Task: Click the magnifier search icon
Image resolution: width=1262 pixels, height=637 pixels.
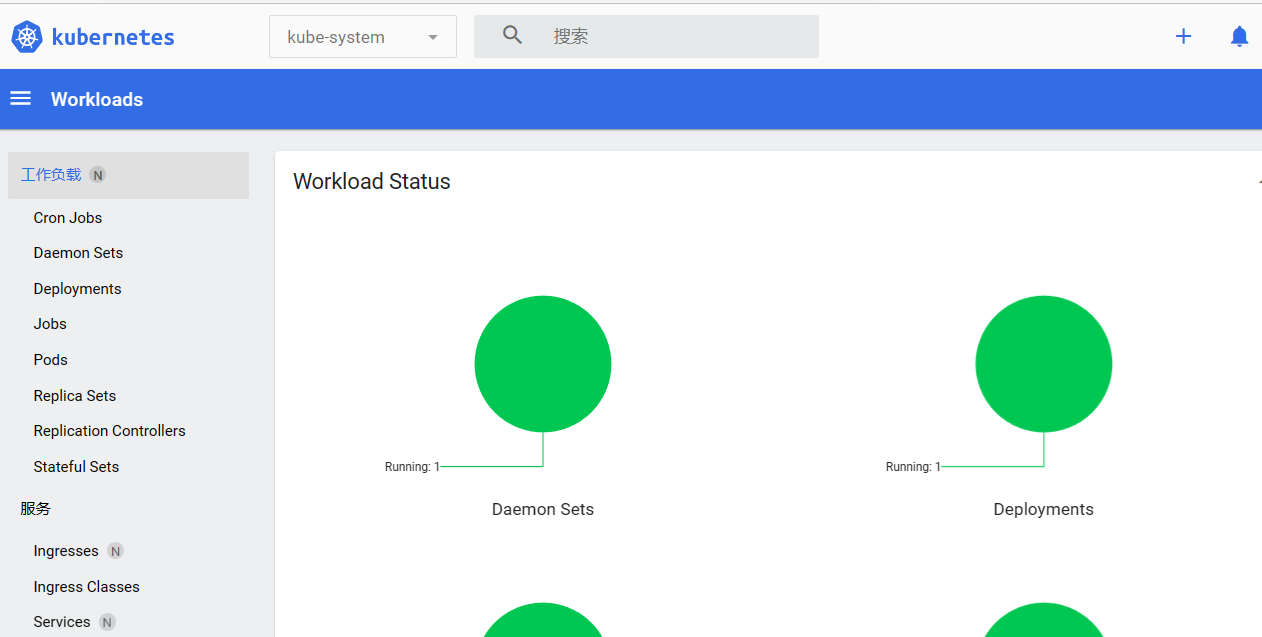Action: pos(512,36)
